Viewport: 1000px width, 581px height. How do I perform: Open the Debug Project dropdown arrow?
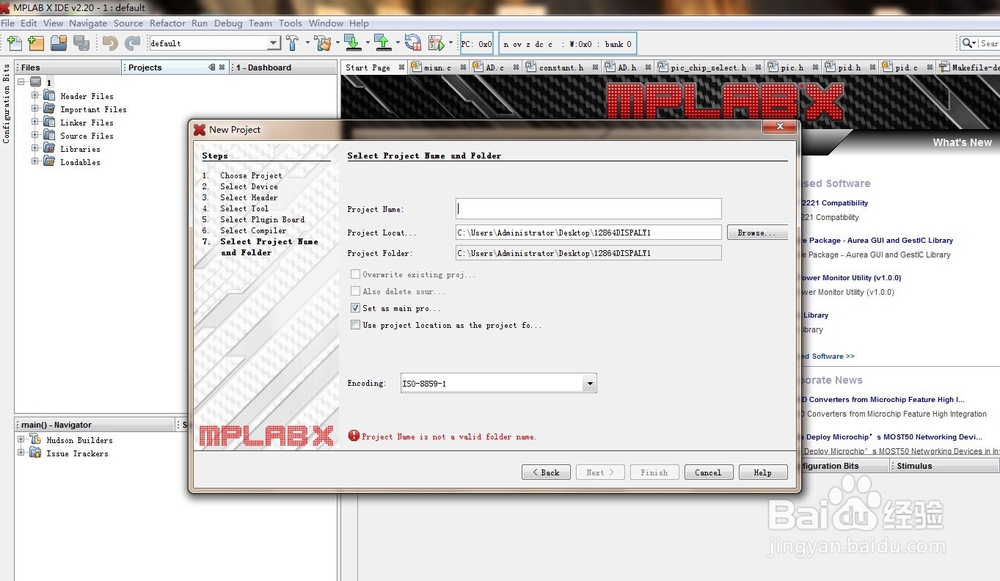click(450, 43)
